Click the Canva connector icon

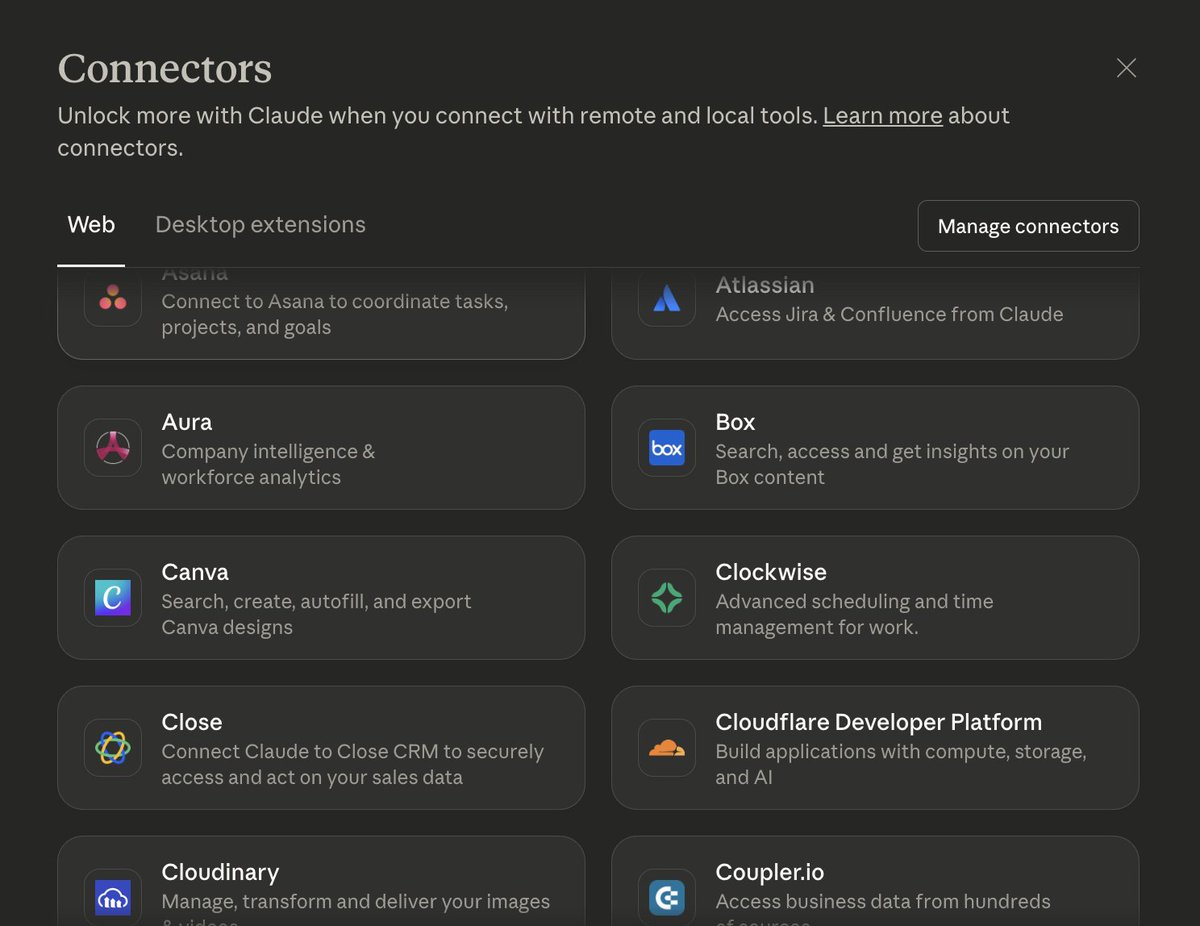pyautogui.click(x=112, y=598)
